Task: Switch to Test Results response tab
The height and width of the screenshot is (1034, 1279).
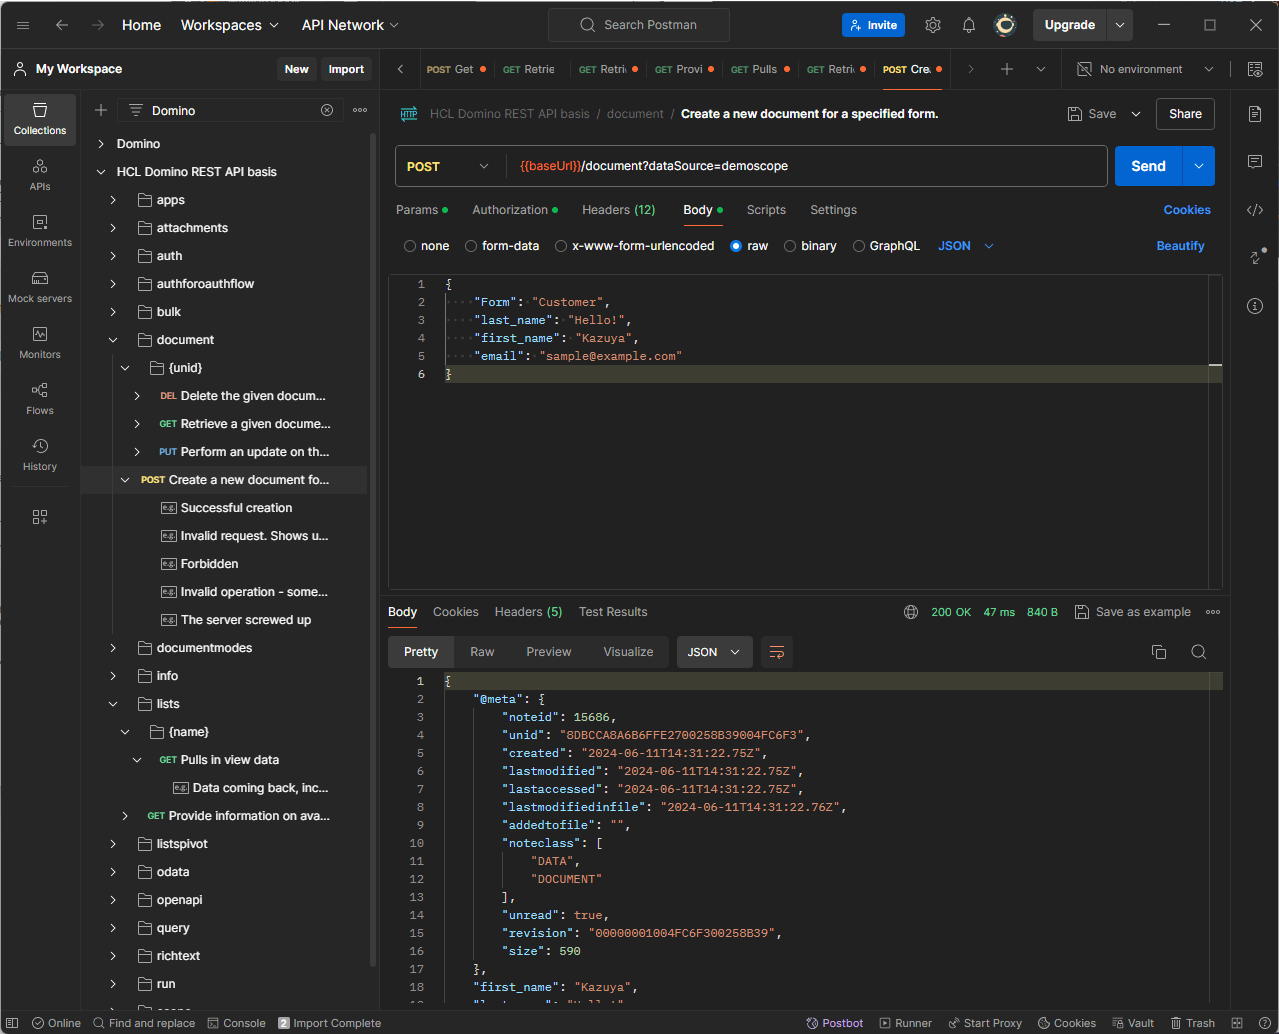Action: click(613, 612)
